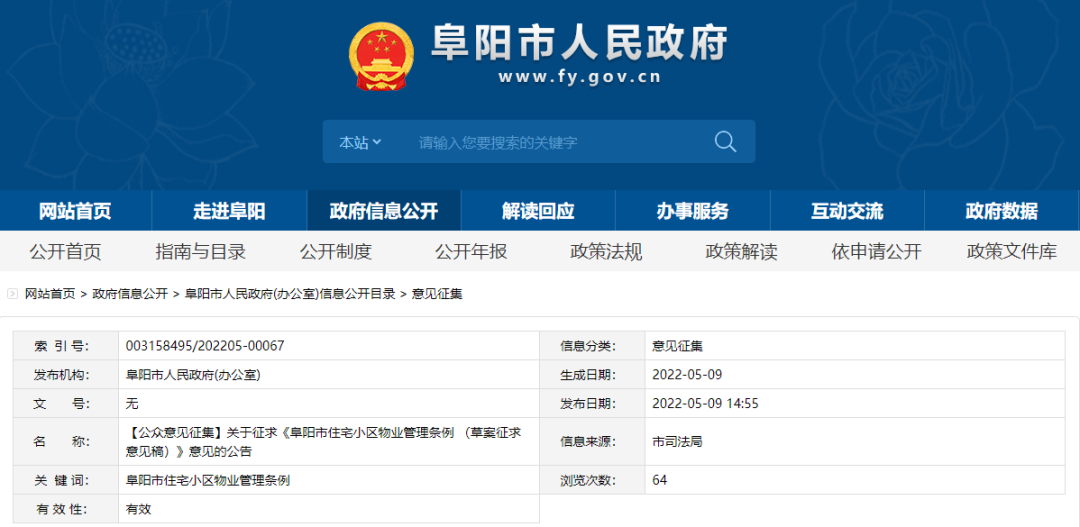The height and width of the screenshot is (527, 1080).
Task: Open 公开年报 sub-navigation
Action: click(471, 252)
